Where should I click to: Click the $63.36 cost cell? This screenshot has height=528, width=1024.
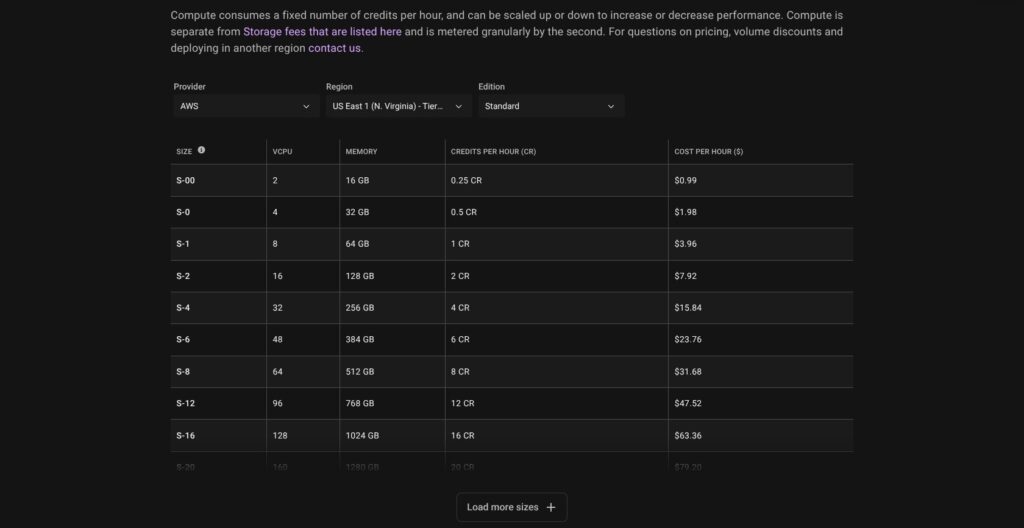[x=760, y=435]
